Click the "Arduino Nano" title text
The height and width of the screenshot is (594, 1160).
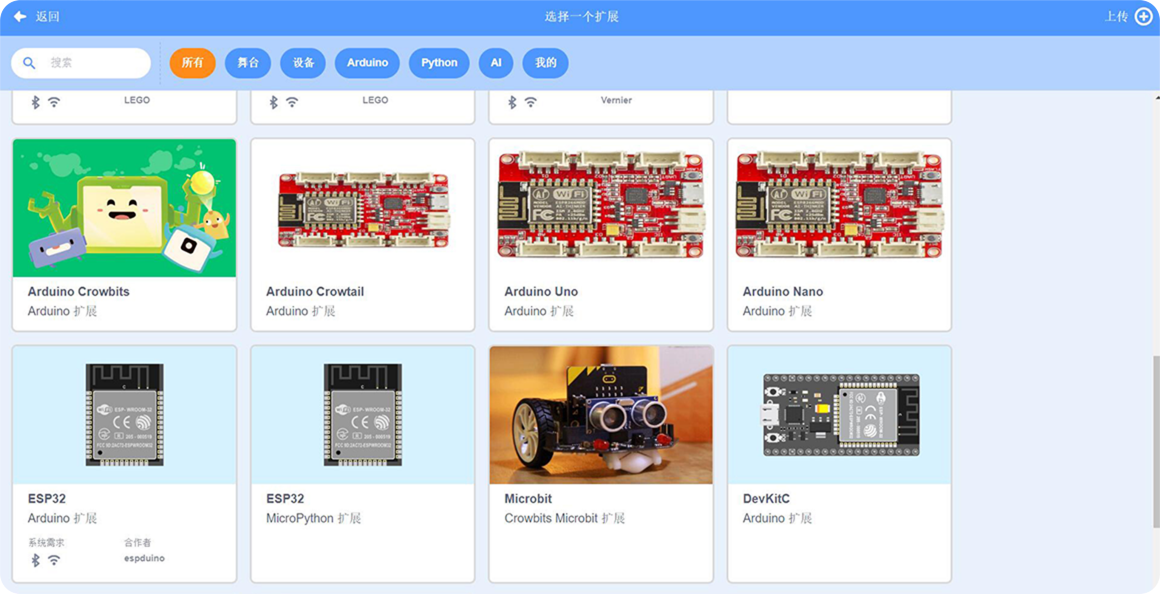click(783, 291)
